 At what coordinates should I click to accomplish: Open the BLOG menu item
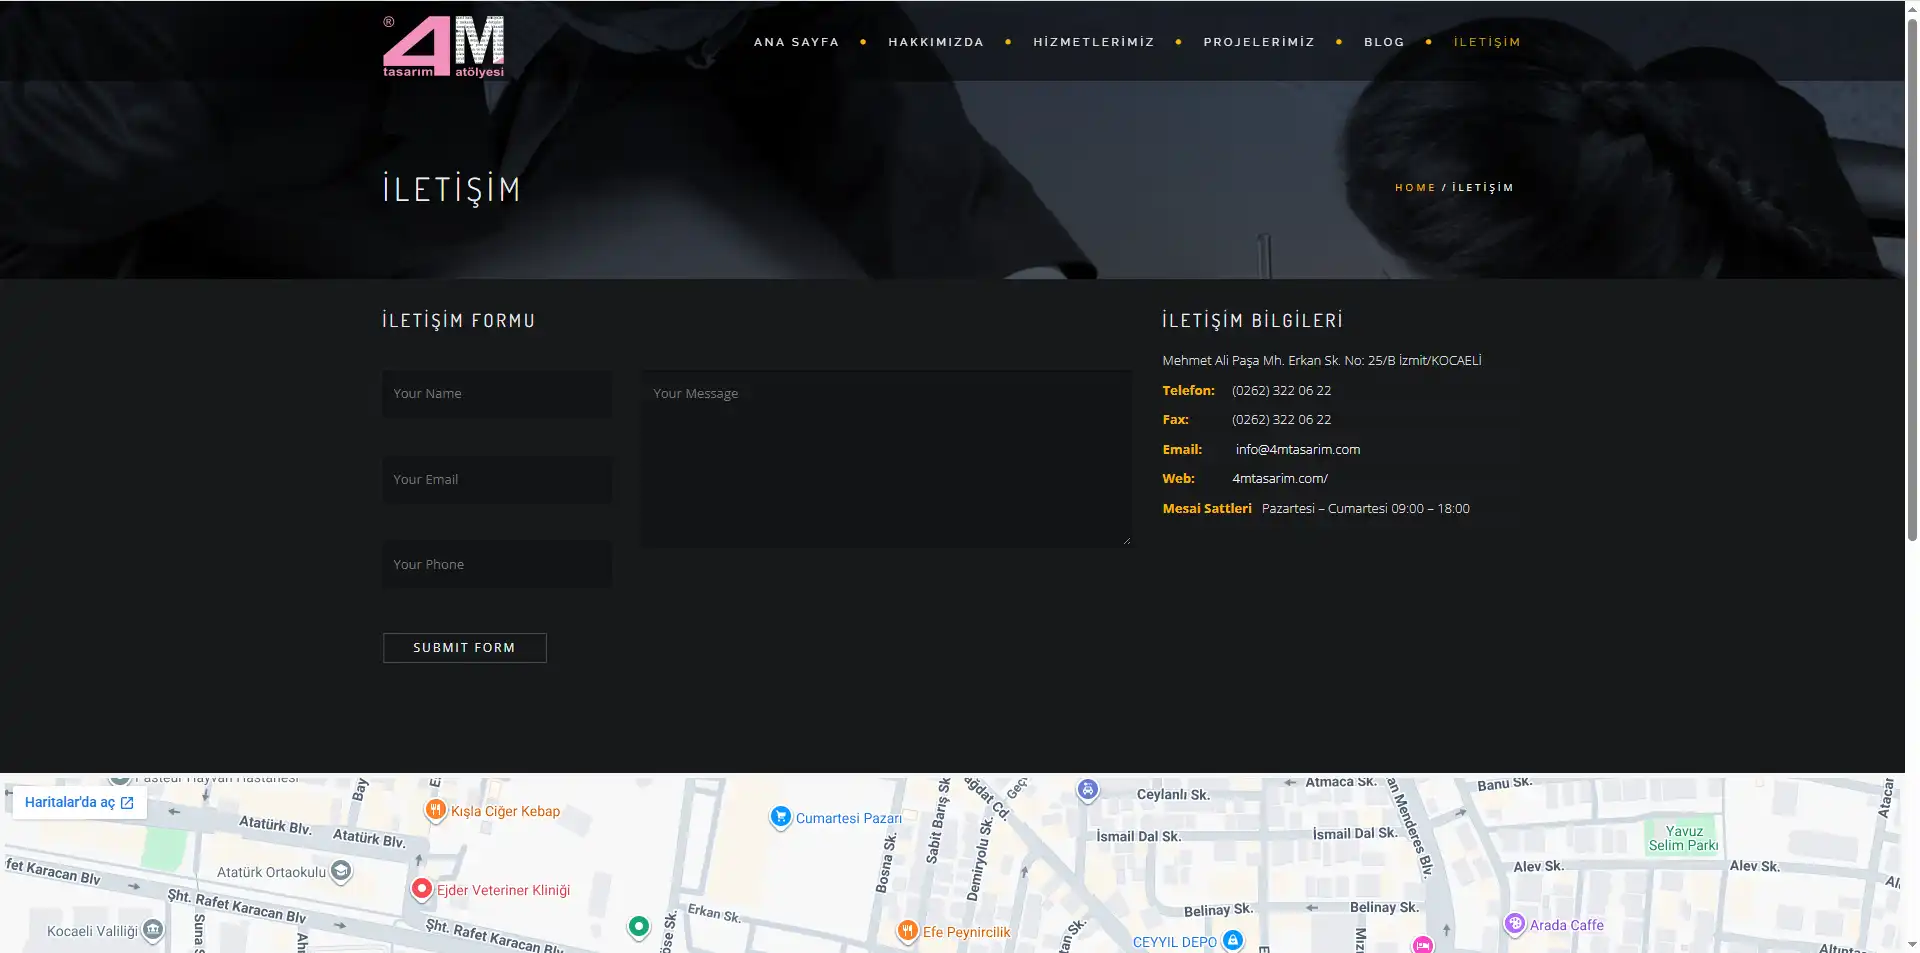pos(1384,42)
